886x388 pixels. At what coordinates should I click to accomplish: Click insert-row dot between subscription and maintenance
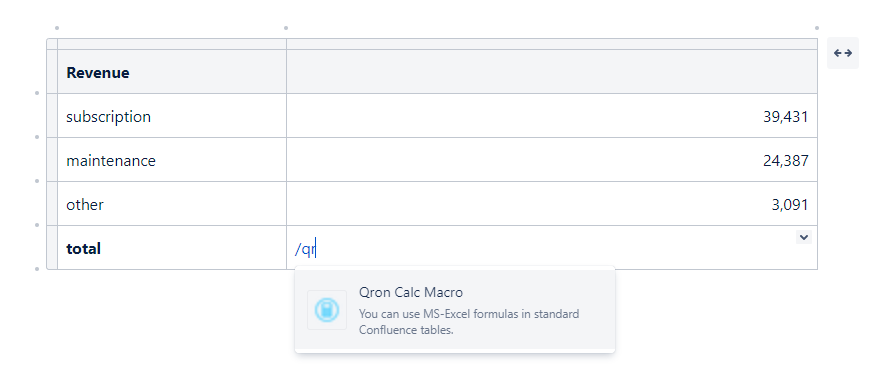[x=37, y=137]
